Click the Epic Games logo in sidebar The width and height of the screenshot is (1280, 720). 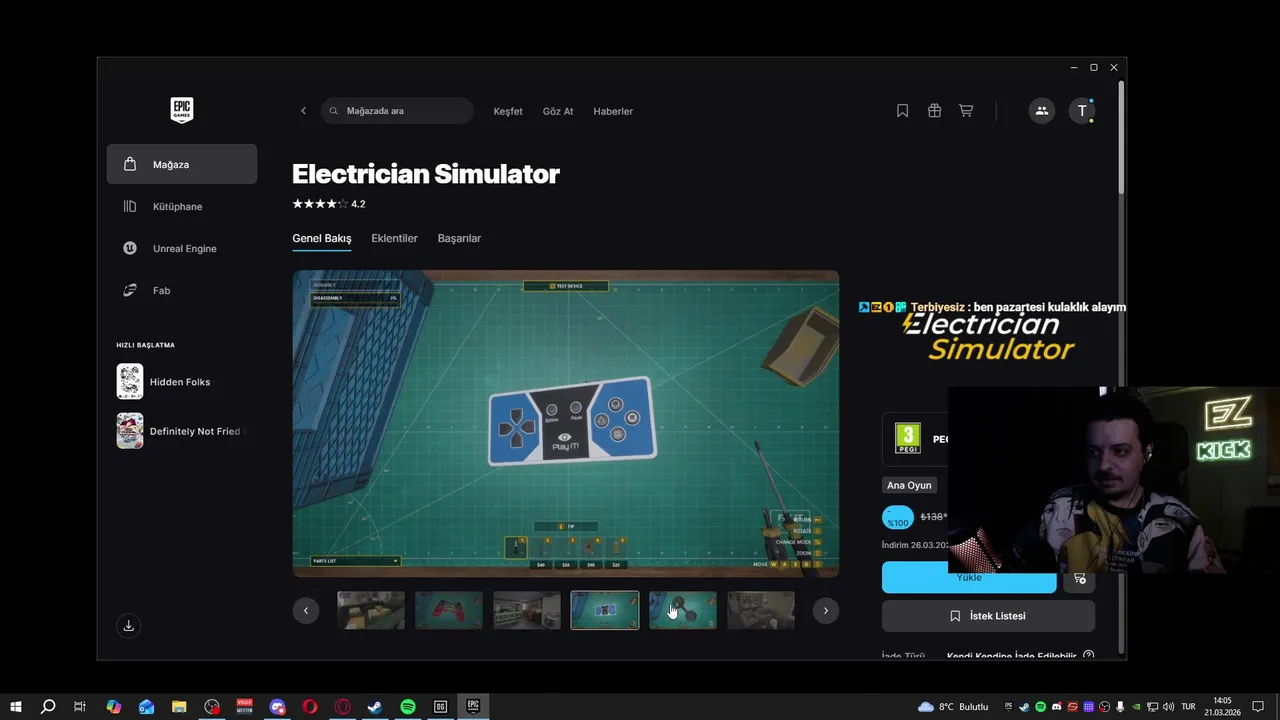click(x=181, y=110)
